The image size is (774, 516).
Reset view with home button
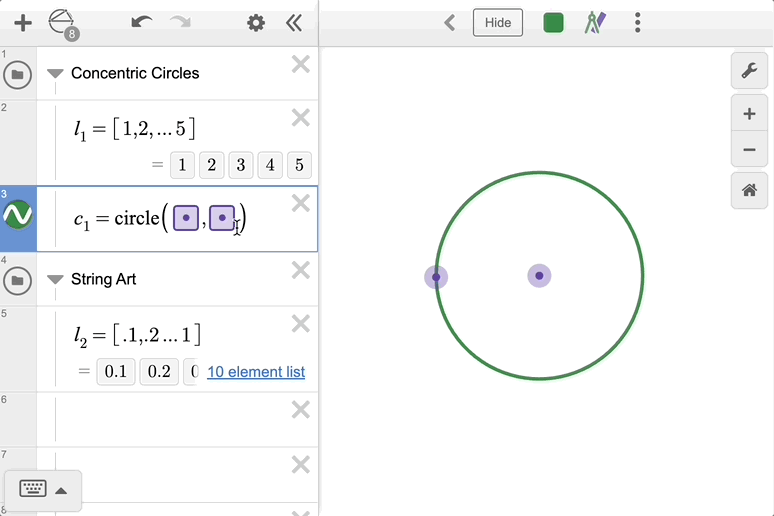coord(749,189)
